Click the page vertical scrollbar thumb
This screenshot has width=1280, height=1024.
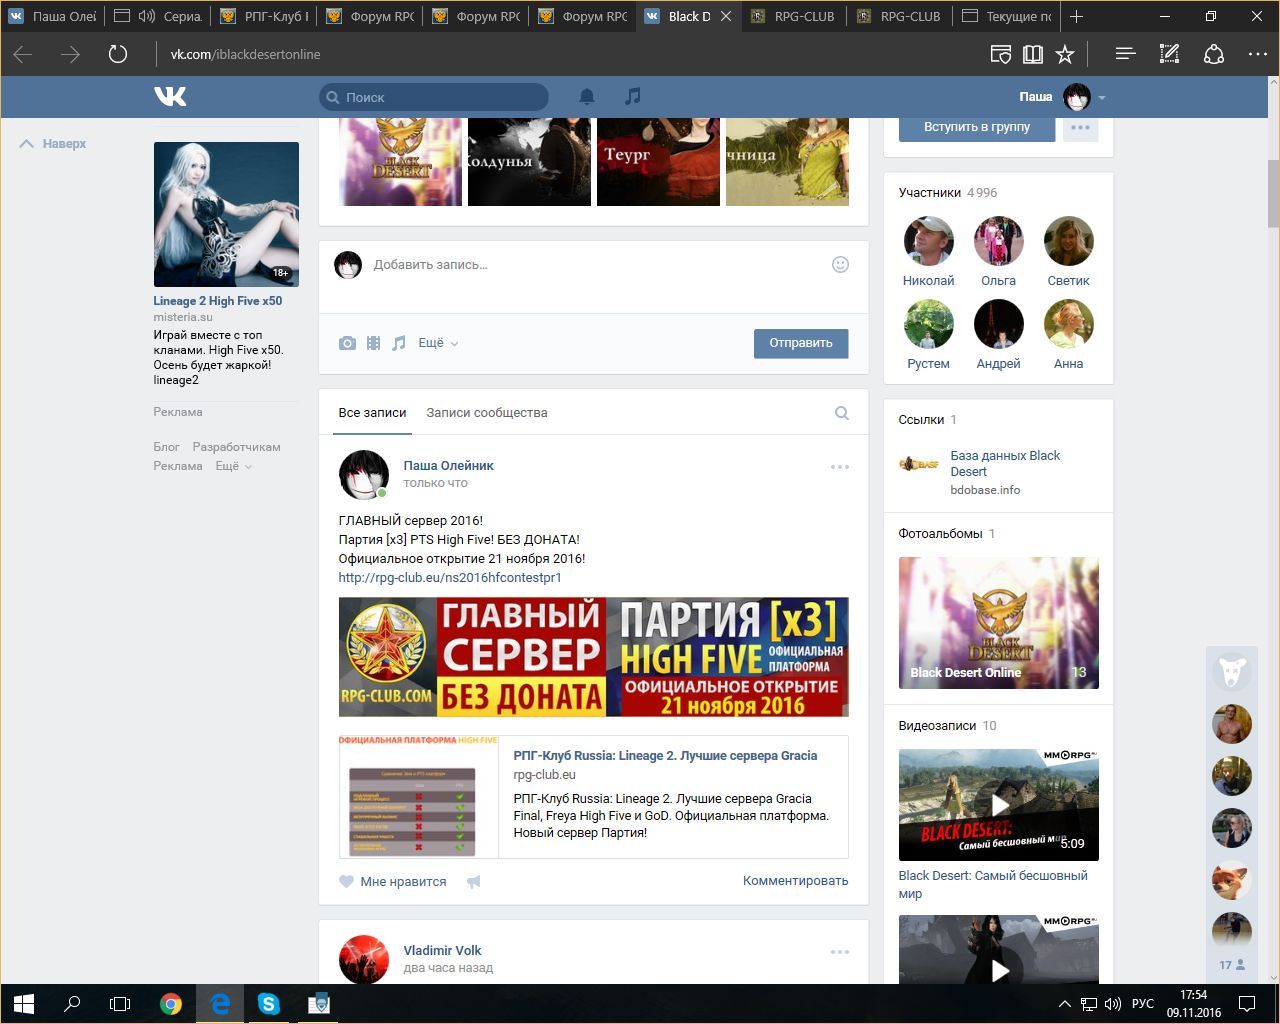[1273, 193]
